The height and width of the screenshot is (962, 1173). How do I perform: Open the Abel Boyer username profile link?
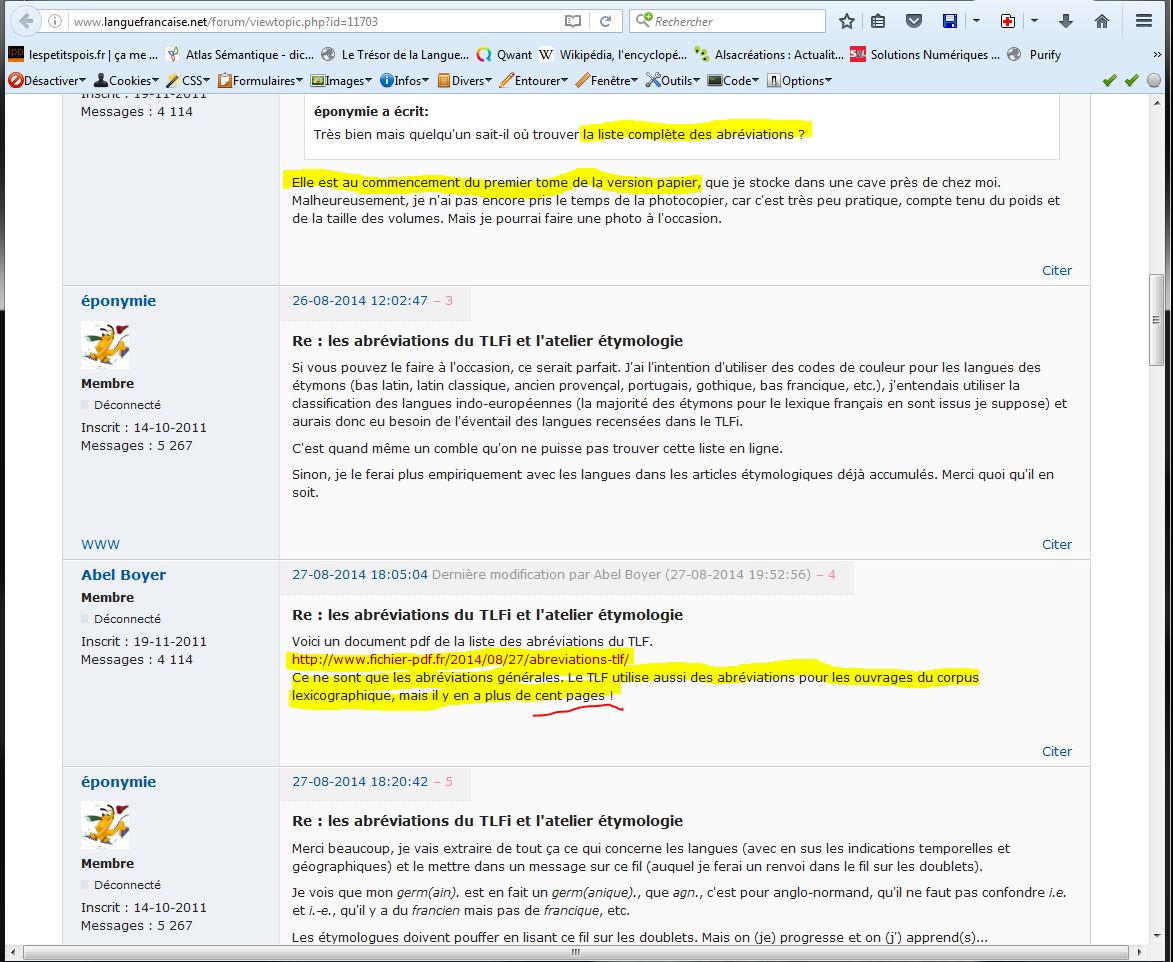coord(123,575)
